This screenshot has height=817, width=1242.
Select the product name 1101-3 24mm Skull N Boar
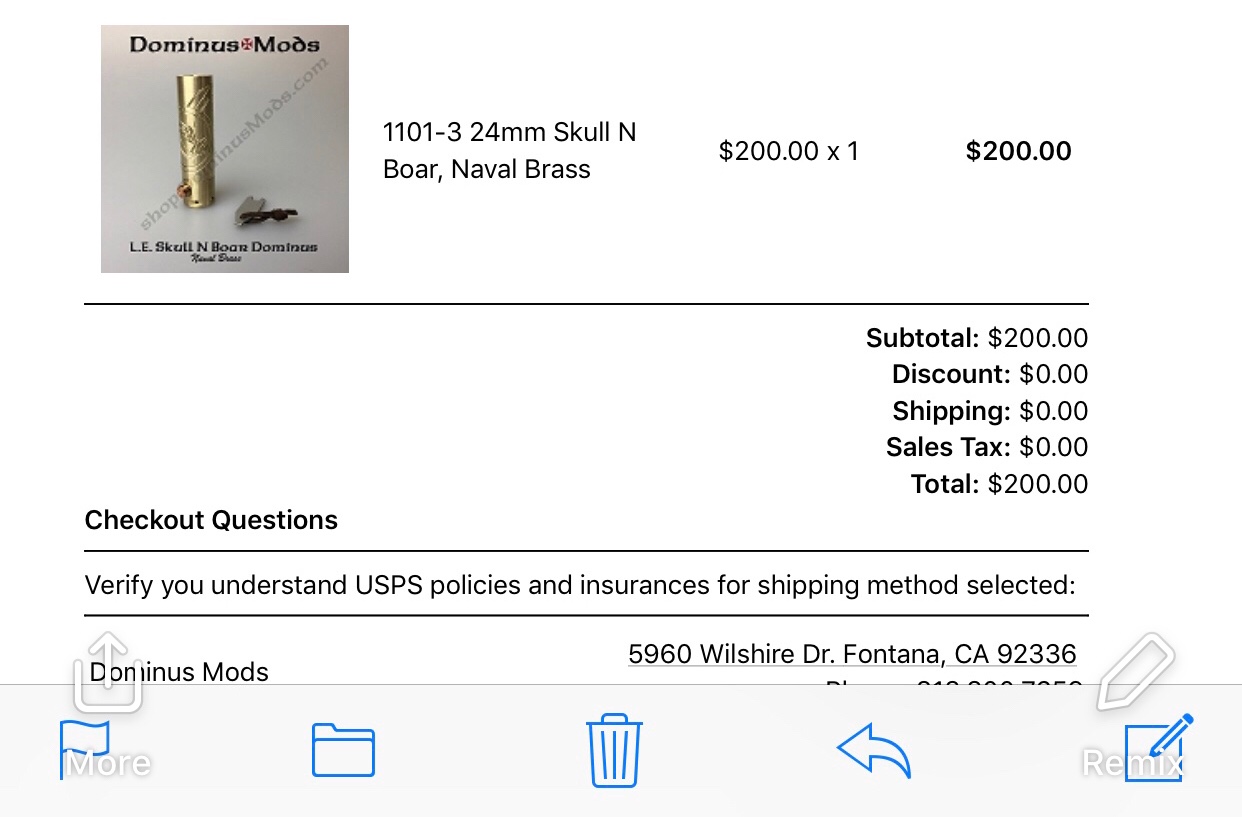(x=509, y=151)
